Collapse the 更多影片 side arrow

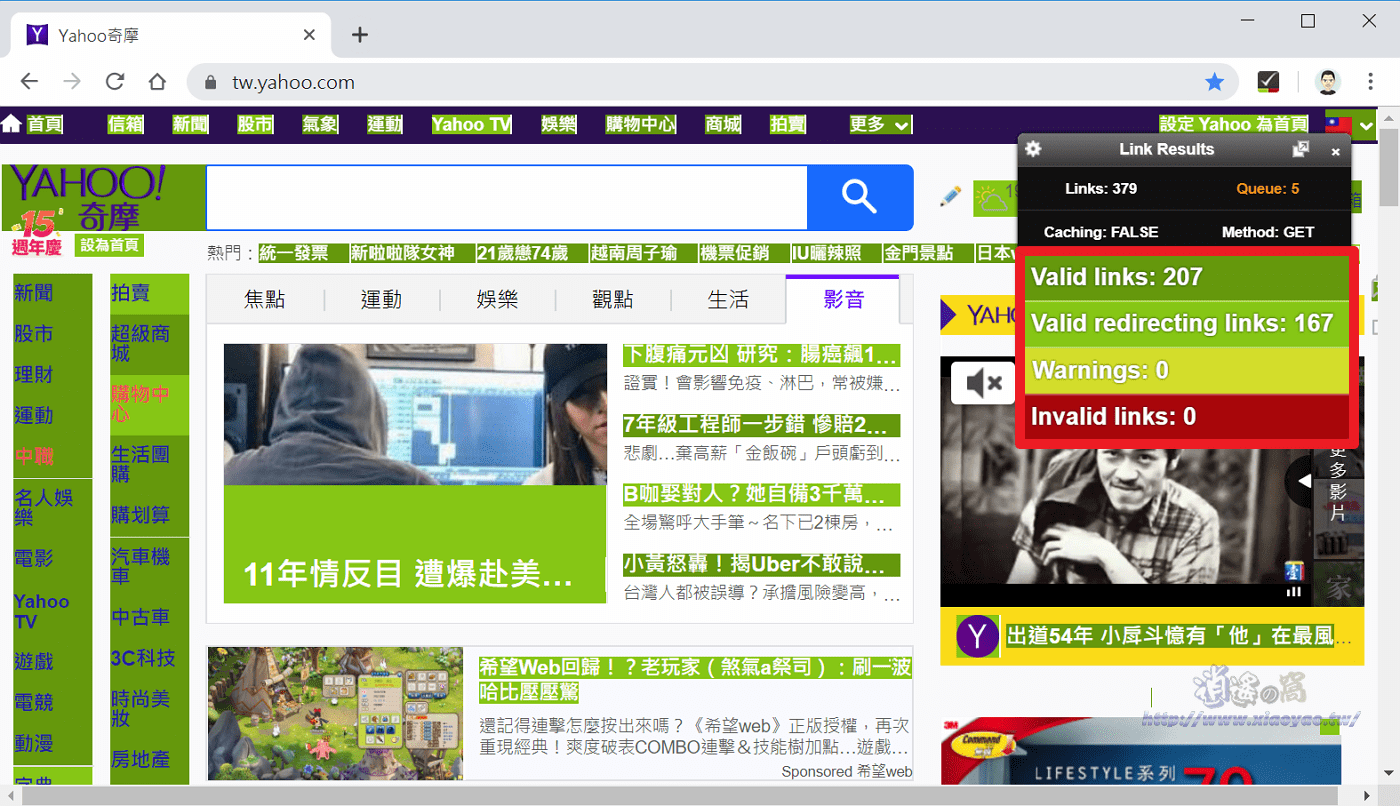pos(1304,481)
